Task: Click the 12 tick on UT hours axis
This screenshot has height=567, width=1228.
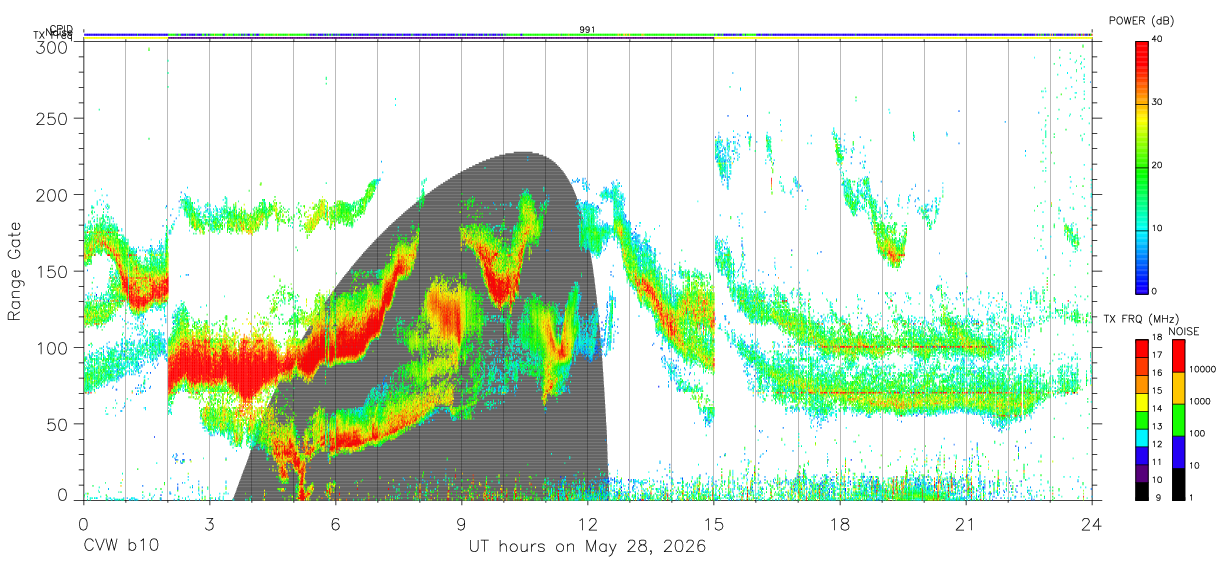Action: (x=587, y=523)
